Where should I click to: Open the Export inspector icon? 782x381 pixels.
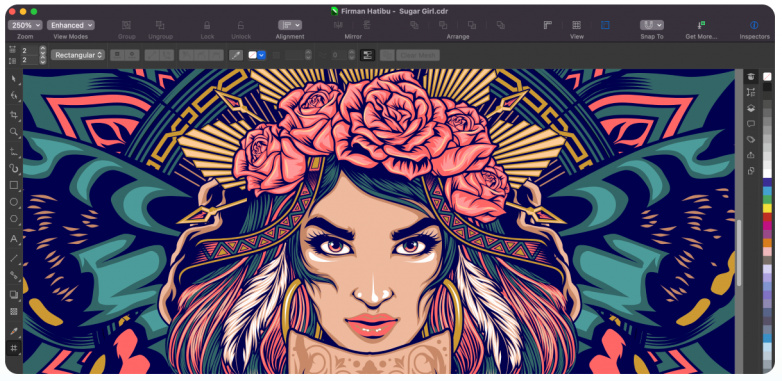click(751, 155)
